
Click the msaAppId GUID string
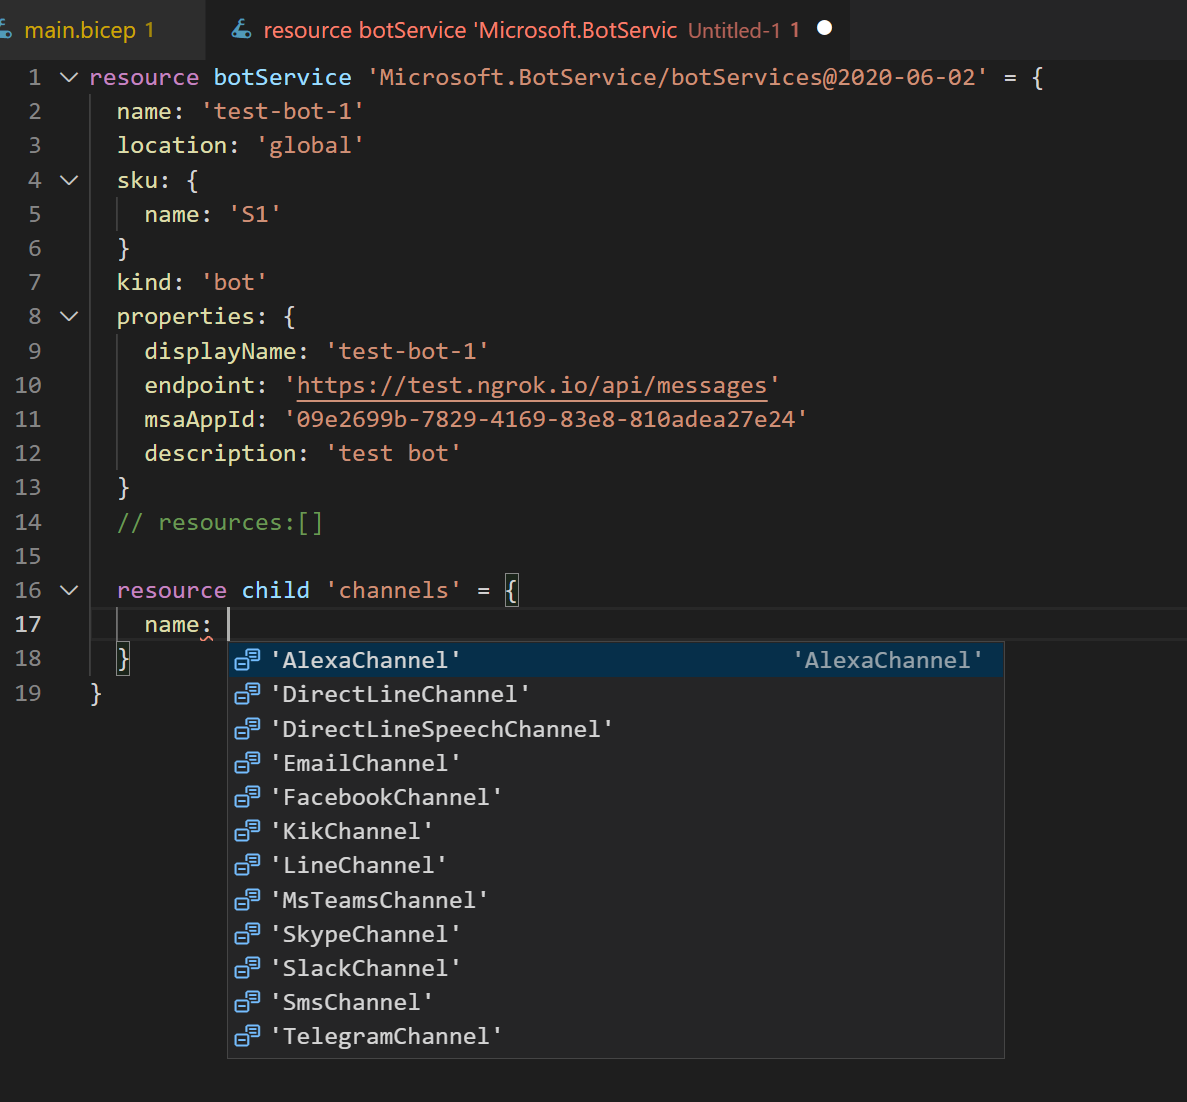(546, 419)
